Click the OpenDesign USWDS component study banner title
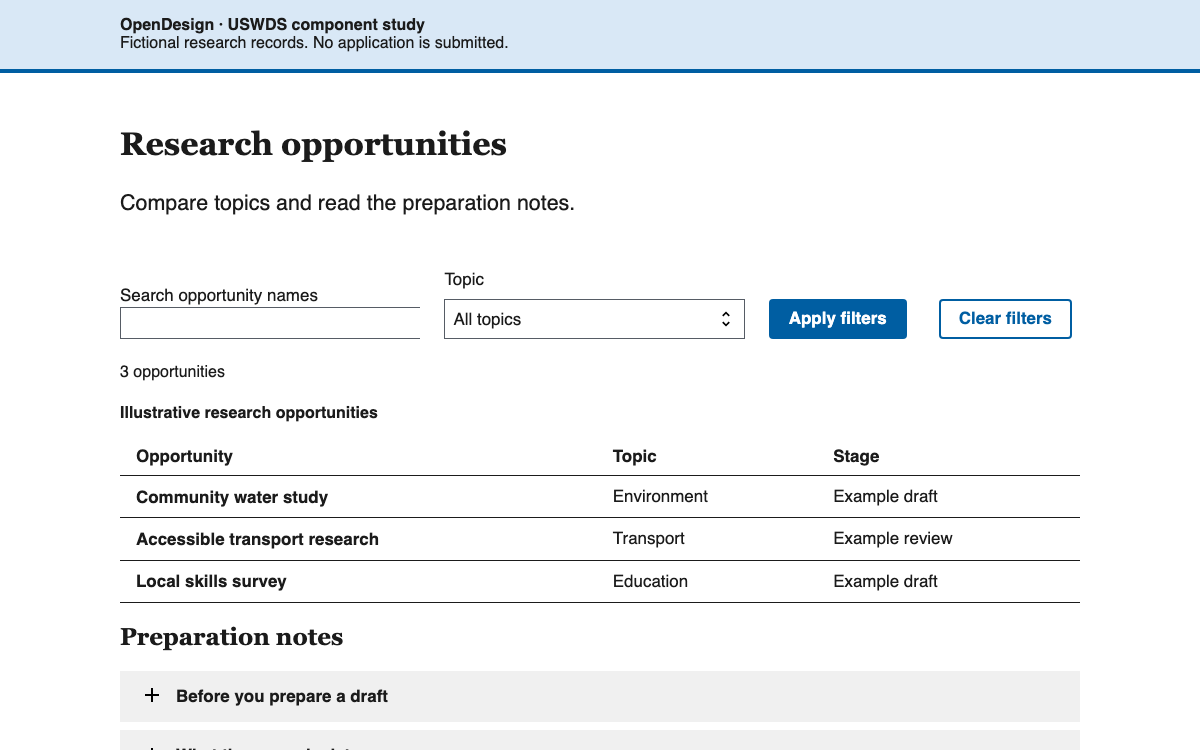Viewport: 1200px width, 750px height. [x=272, y=24]
